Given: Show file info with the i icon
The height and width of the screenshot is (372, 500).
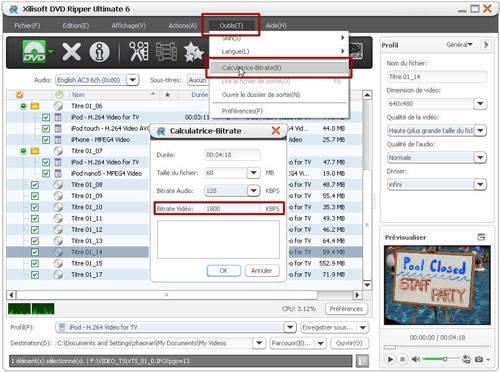Looking at the screenshot, I should 99,52.
